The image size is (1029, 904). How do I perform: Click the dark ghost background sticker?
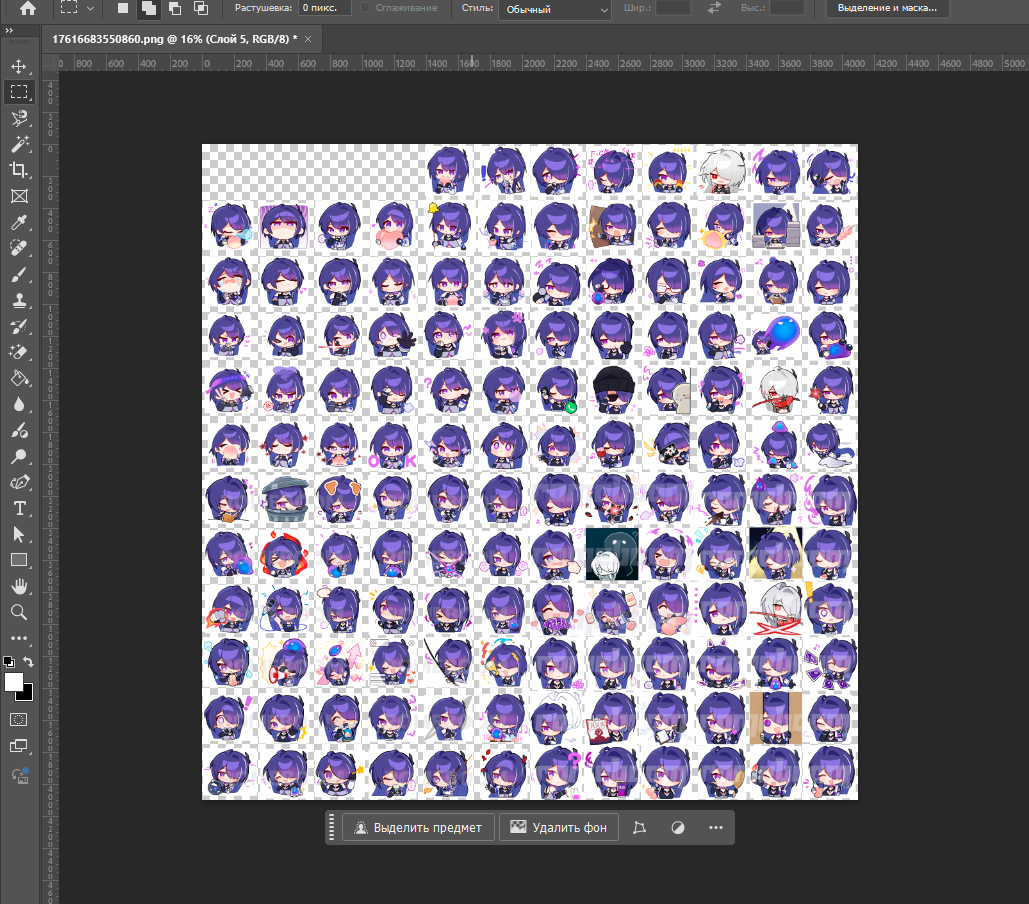coord(612,554)
